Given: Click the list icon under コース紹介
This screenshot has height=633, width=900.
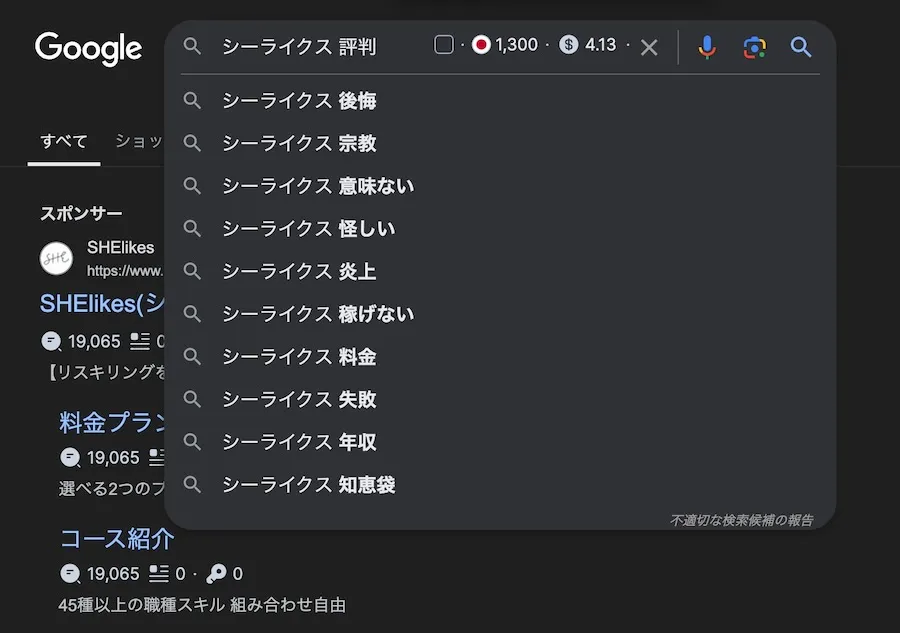Looking at the screenshot, I should (158, 573).
